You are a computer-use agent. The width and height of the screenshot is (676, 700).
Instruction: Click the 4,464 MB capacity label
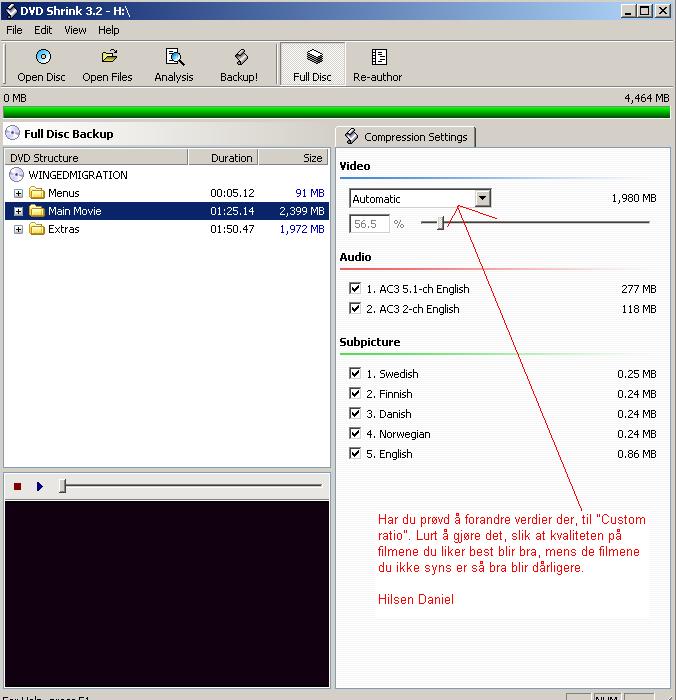[x=647, y=98]
